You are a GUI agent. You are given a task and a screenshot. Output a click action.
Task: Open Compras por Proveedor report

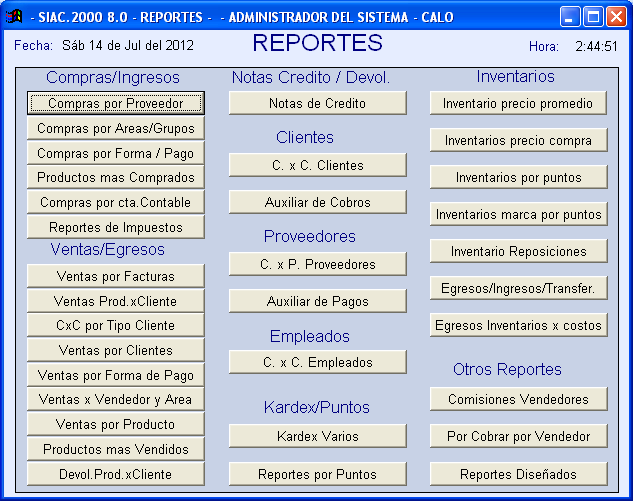[116, 103]
